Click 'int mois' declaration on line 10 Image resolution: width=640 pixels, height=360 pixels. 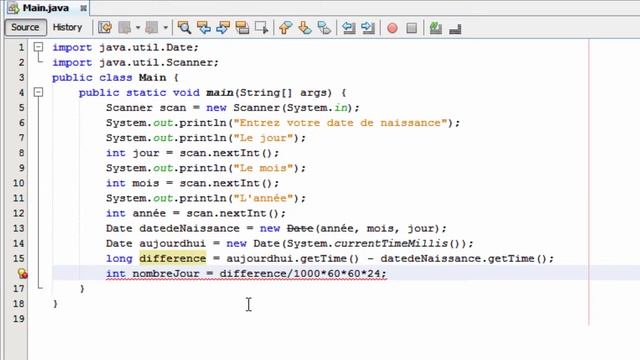133,183
